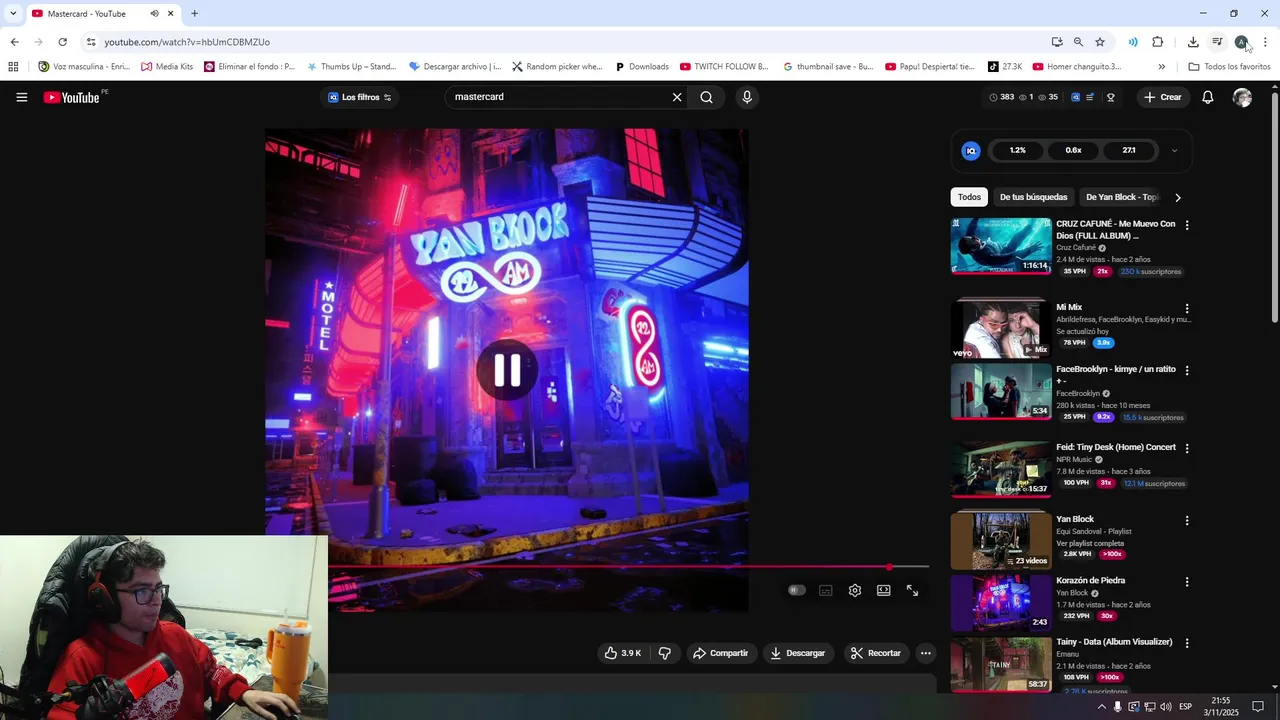Click the search magnifier button

tap(707, 97)
